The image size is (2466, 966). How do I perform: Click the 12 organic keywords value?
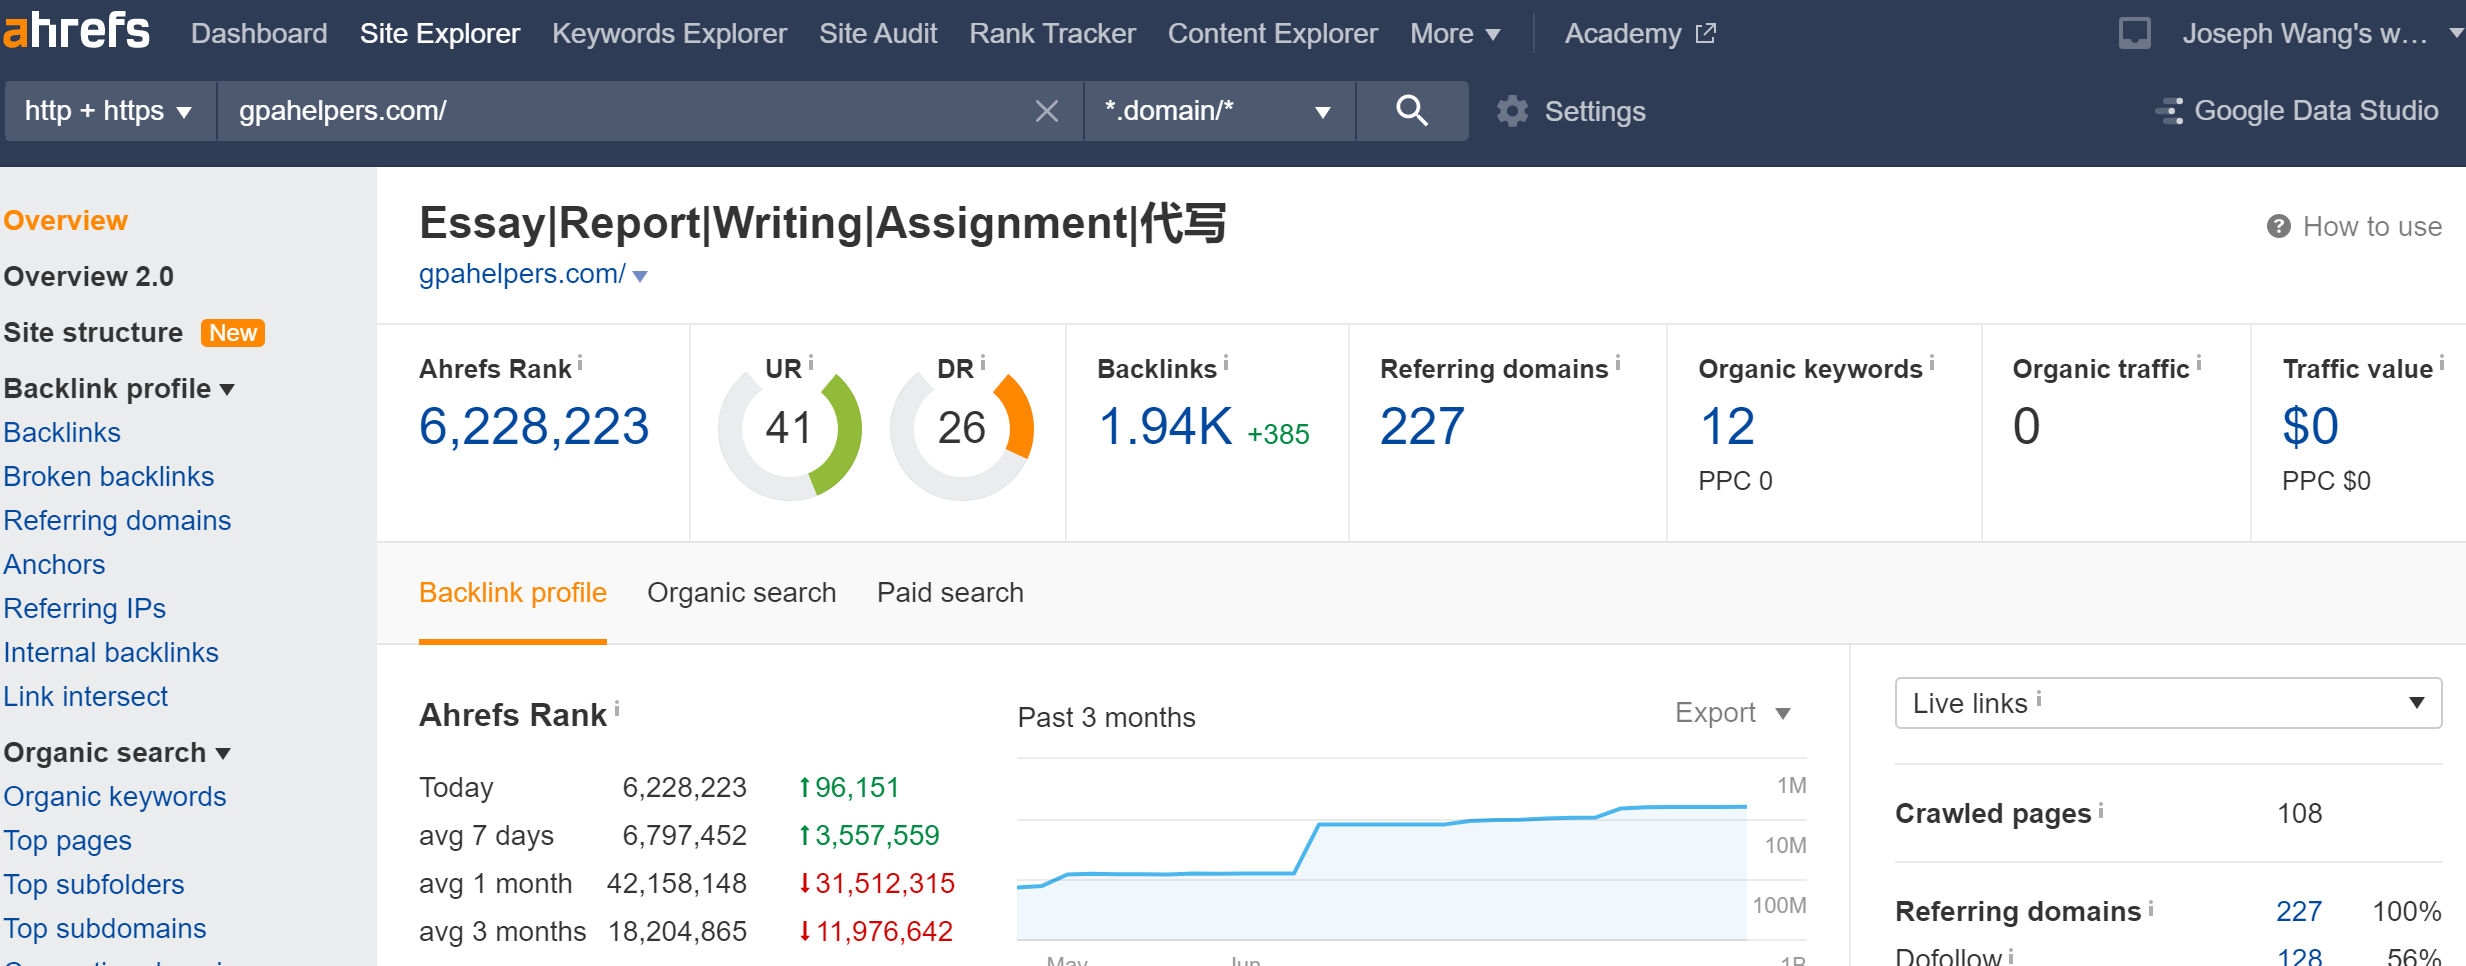[x=1727, y=427]
